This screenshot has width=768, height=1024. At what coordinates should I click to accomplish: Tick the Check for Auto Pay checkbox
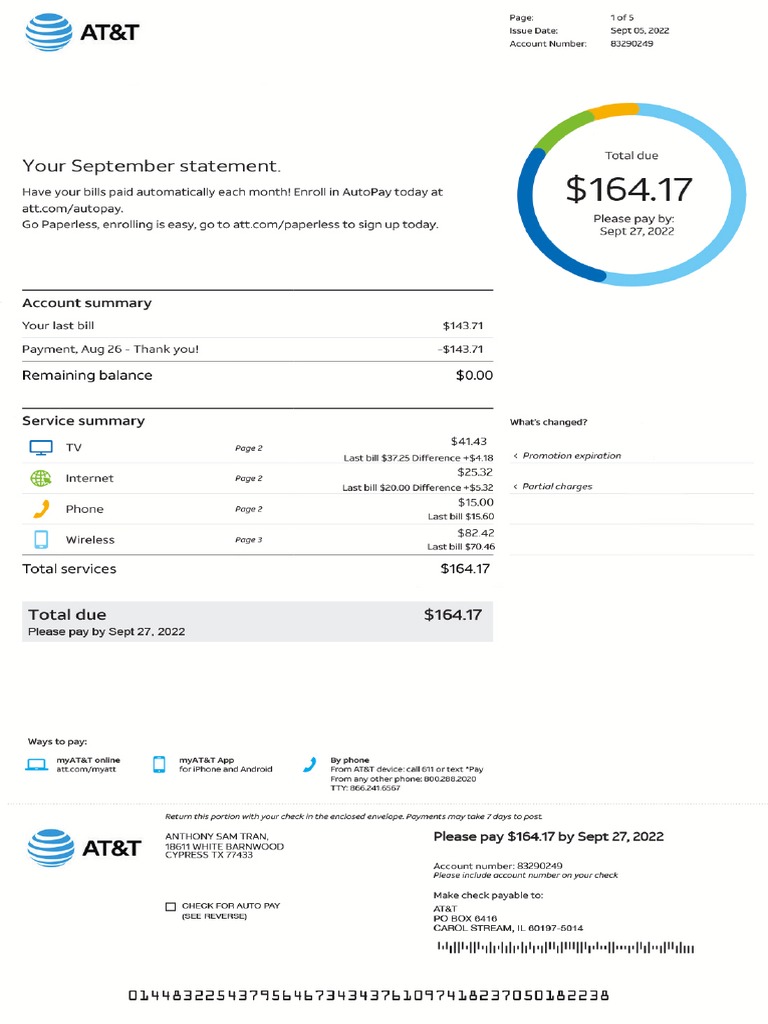[170, 906]
